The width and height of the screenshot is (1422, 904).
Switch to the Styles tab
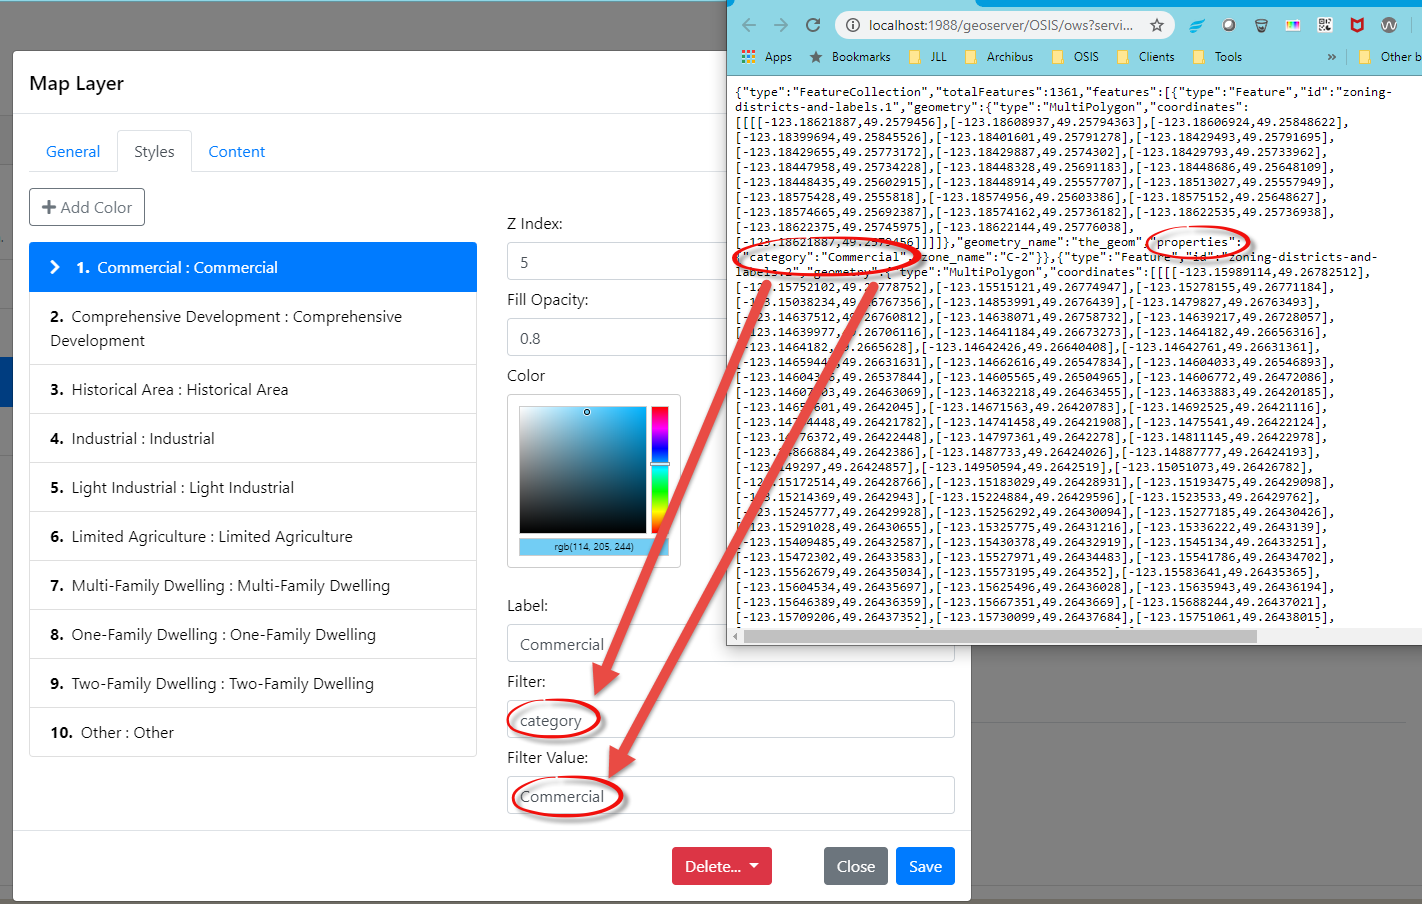coord(154,151)
